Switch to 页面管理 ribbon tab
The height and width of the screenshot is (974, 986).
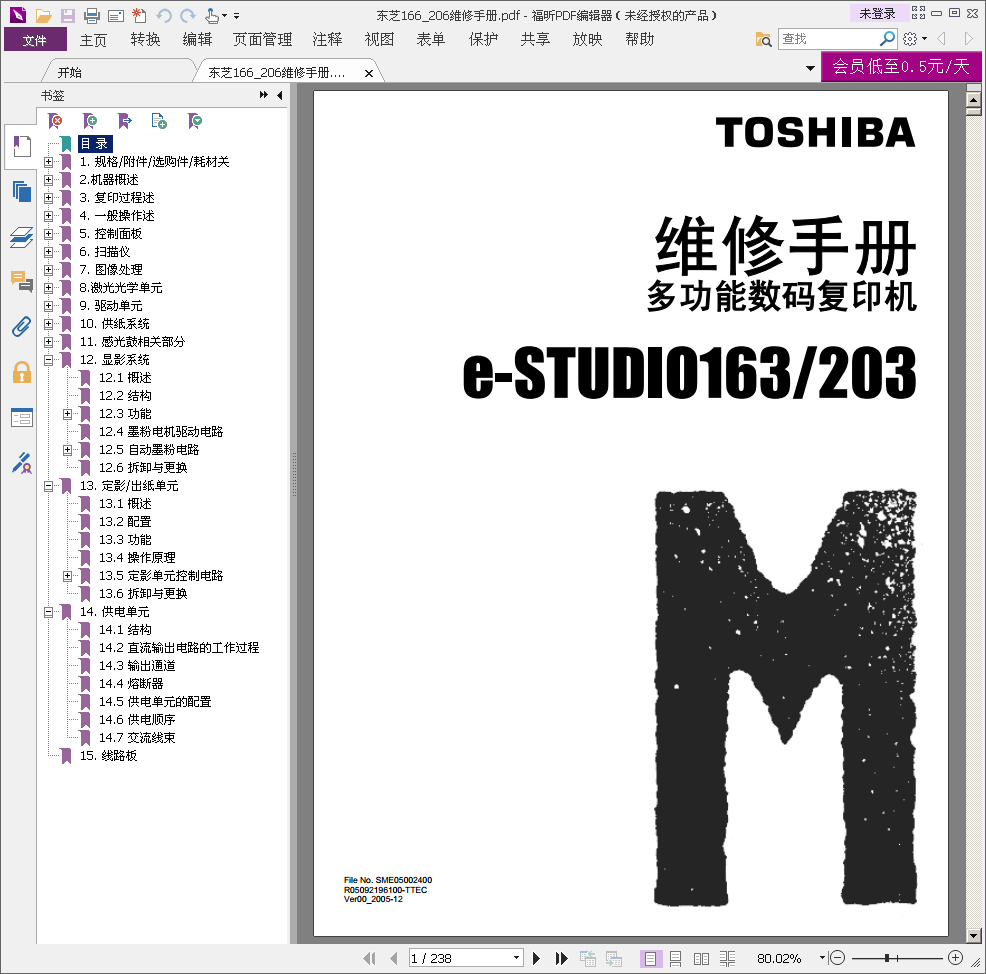pyautogui.click(x=262, y=40)
